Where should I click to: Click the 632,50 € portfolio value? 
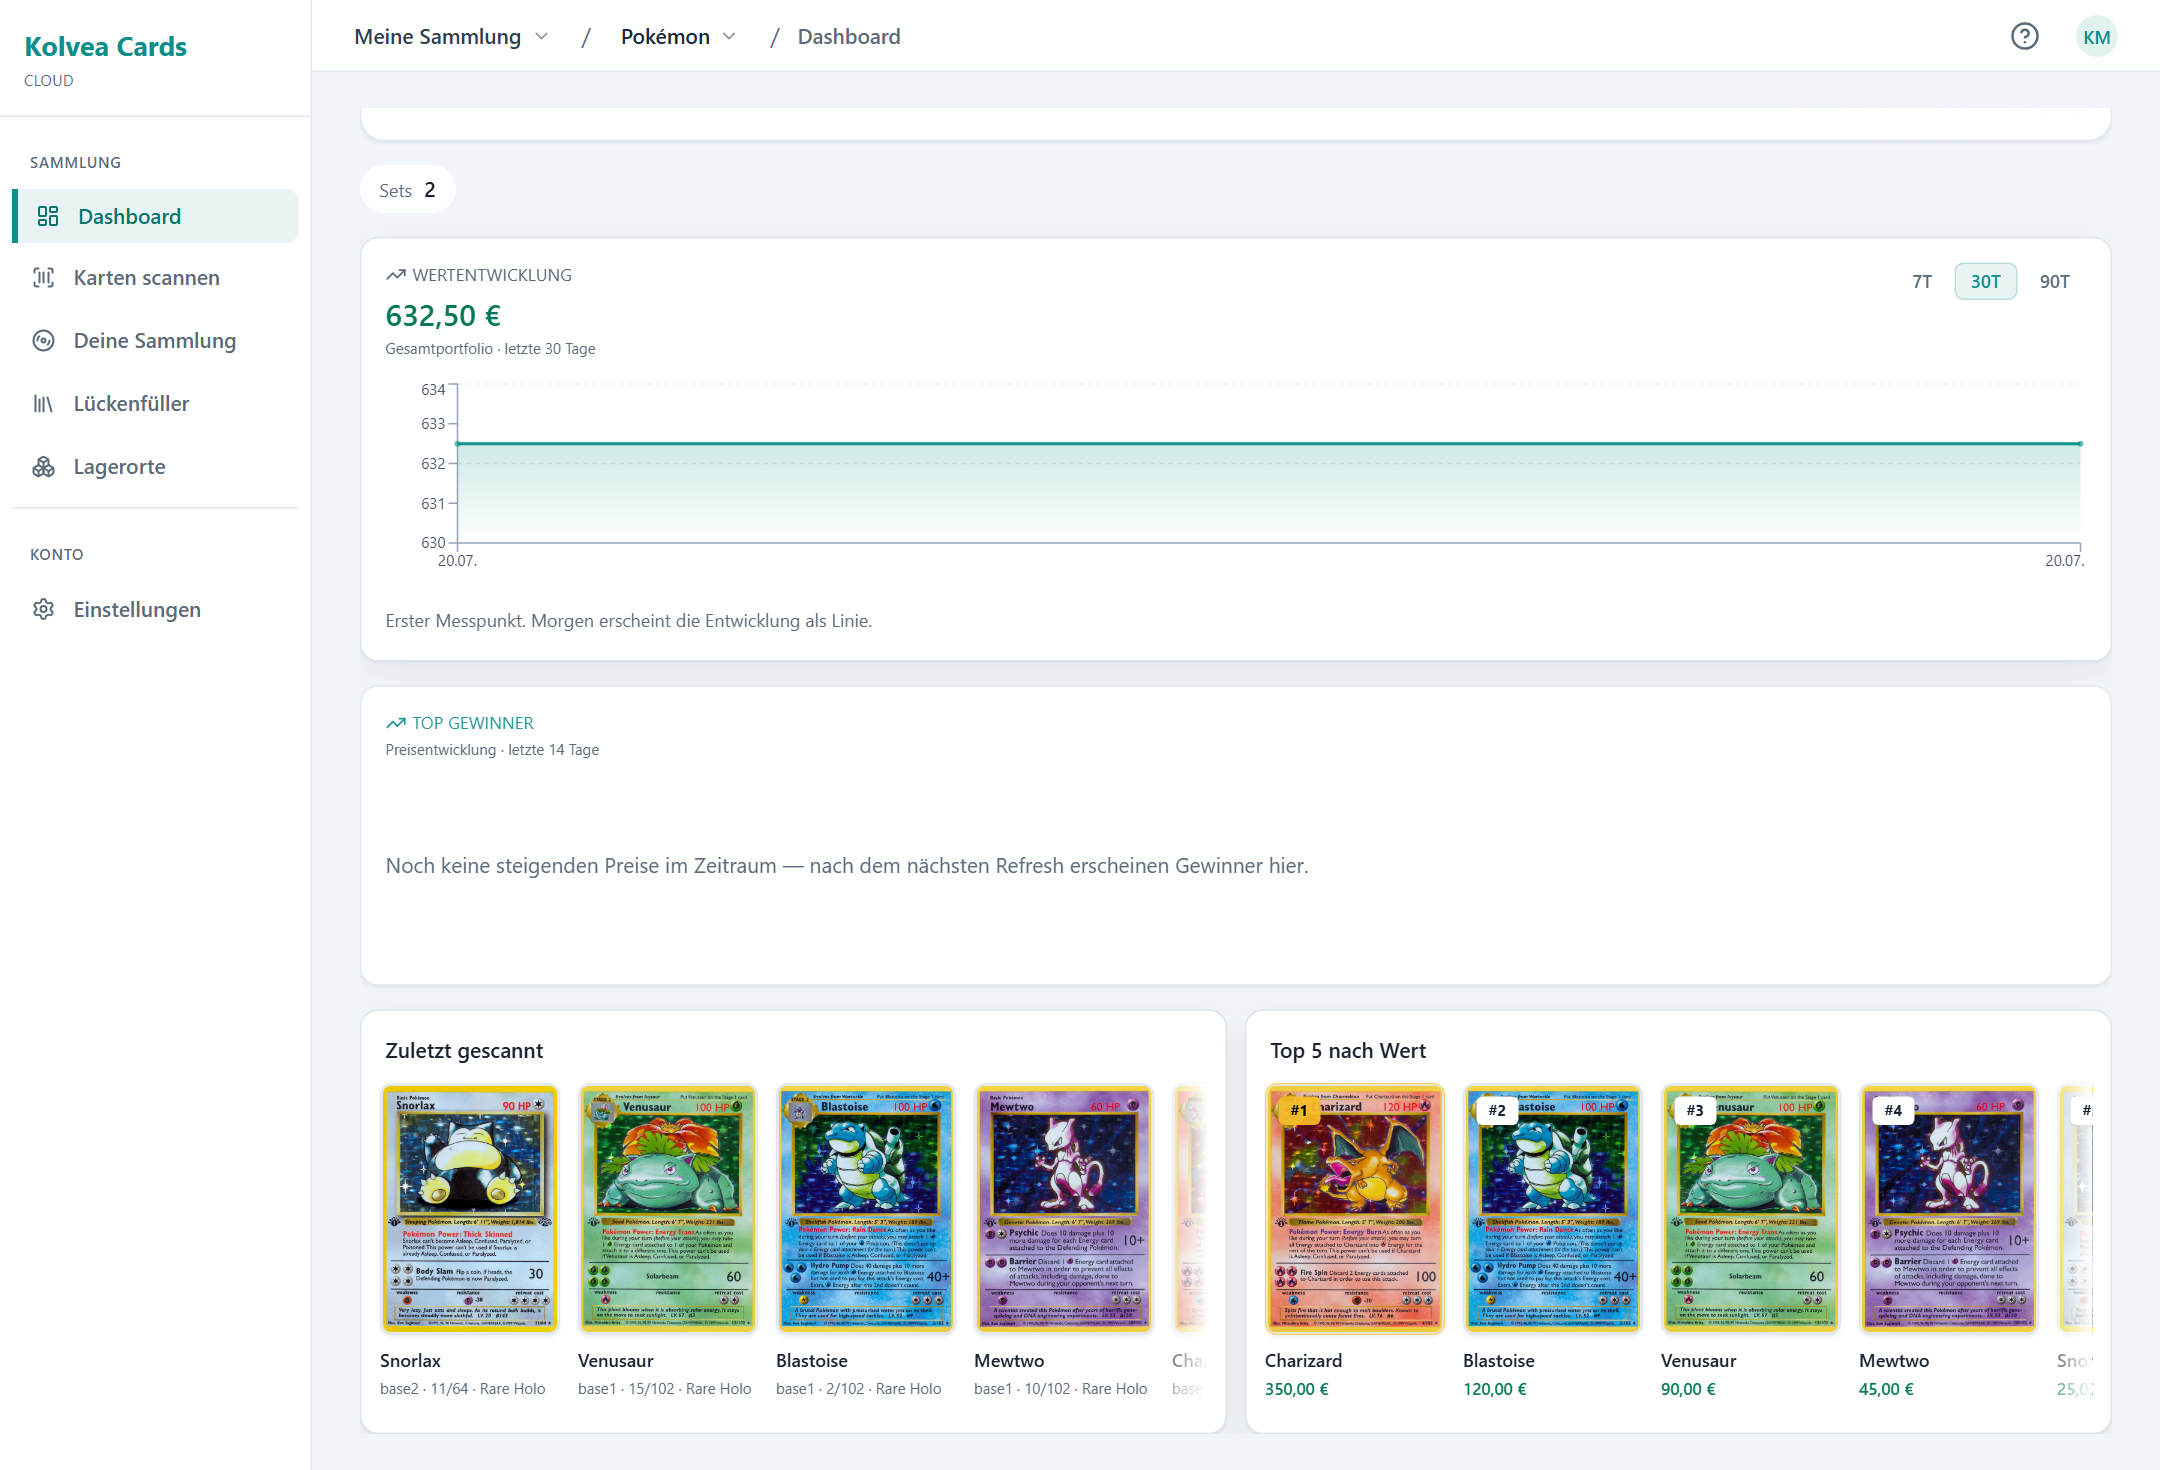[x=443, y=316]
